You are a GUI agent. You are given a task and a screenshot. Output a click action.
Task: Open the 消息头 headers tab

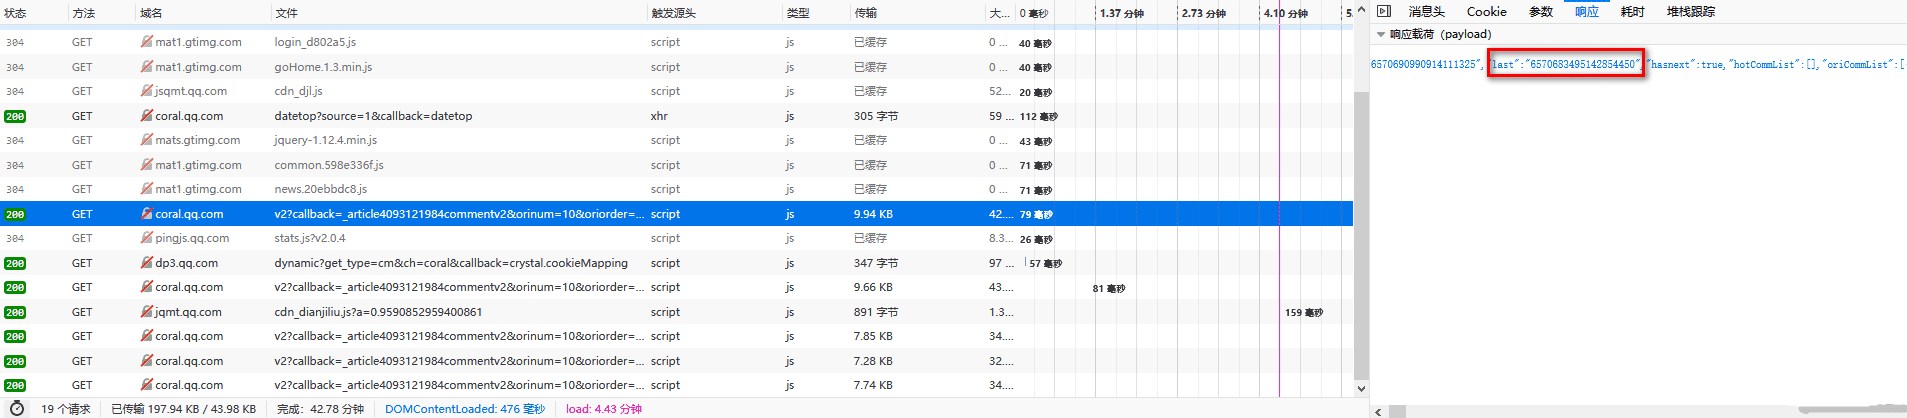(x=1427, y=12)
